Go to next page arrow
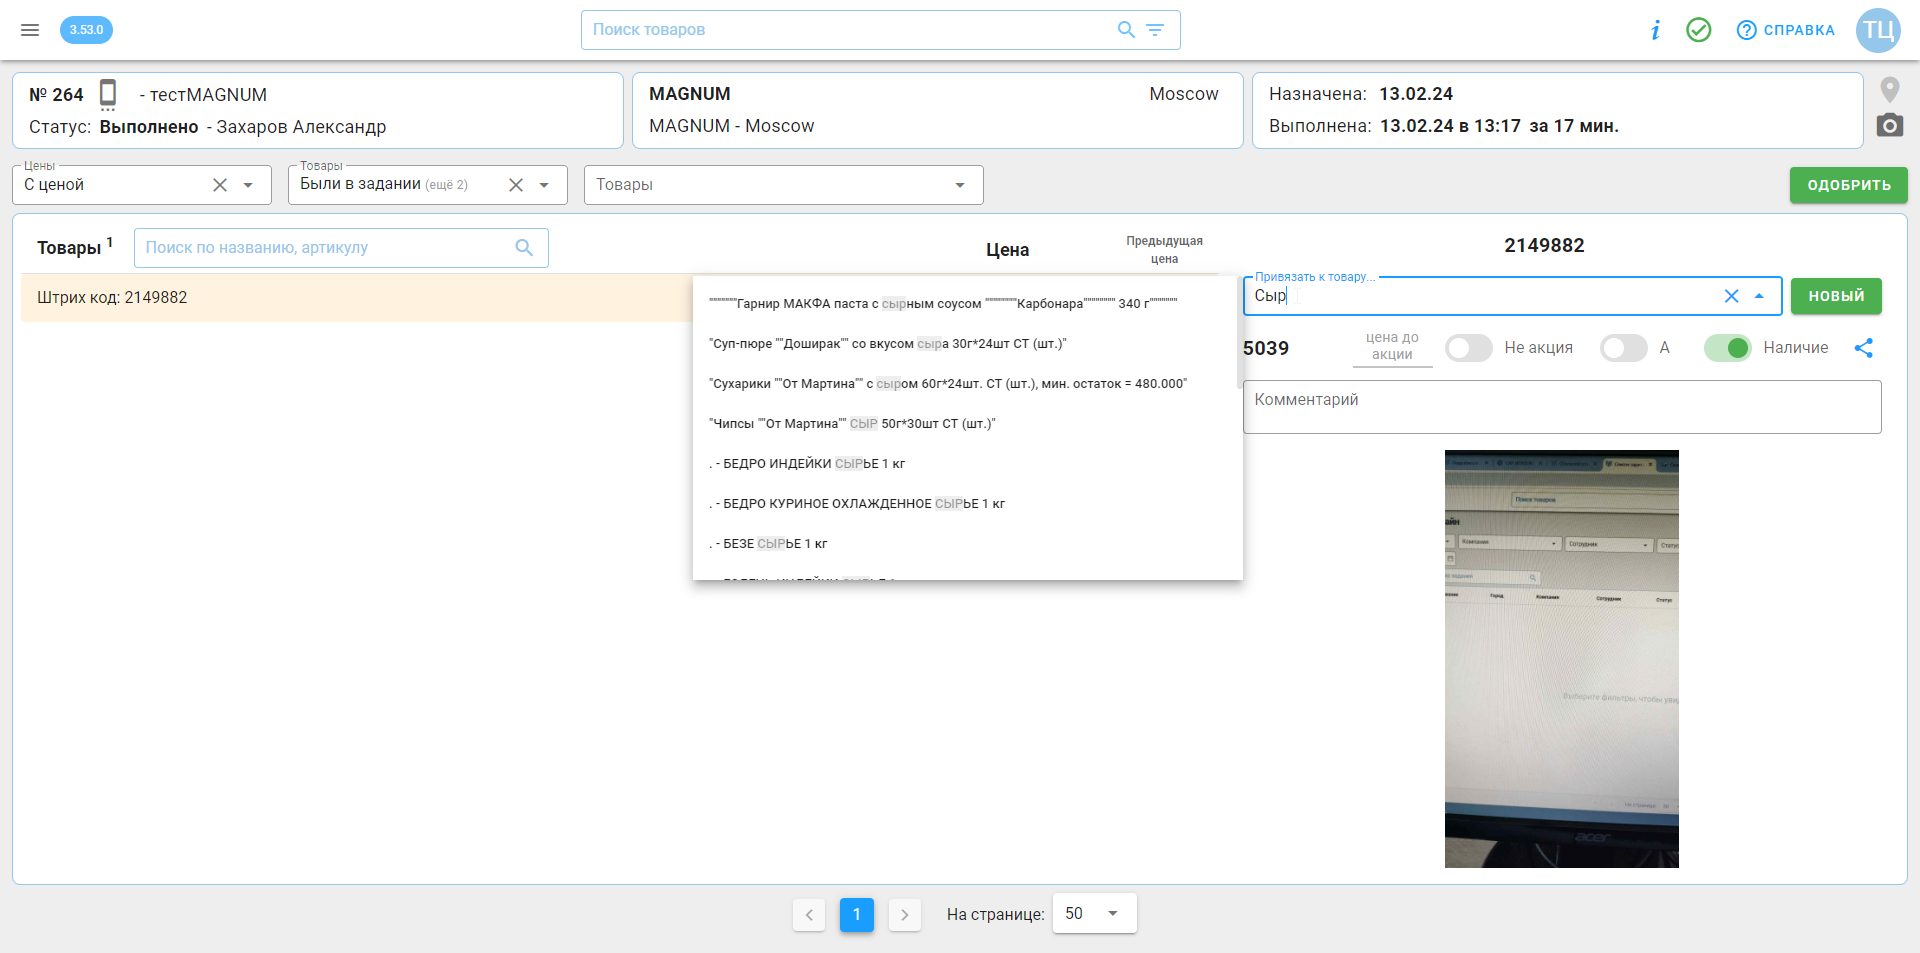The image size is (1920, 953). pyautogui.click(x=905, y=915)
